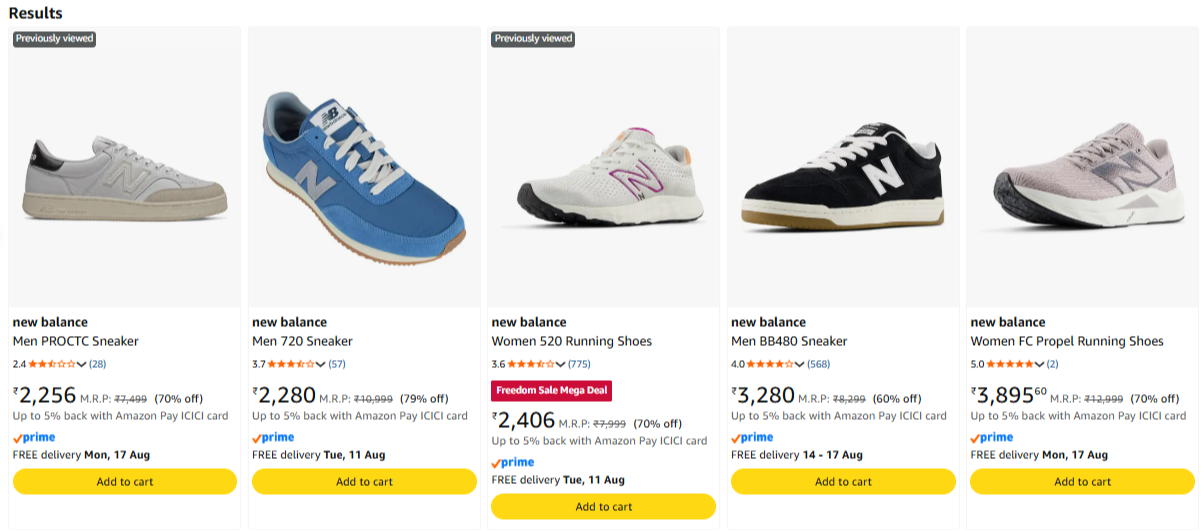Expand rating breakdown chevron for Men 720 Sneaker
The height and width of the screenshot is (531, 1204).
(321, 364)
